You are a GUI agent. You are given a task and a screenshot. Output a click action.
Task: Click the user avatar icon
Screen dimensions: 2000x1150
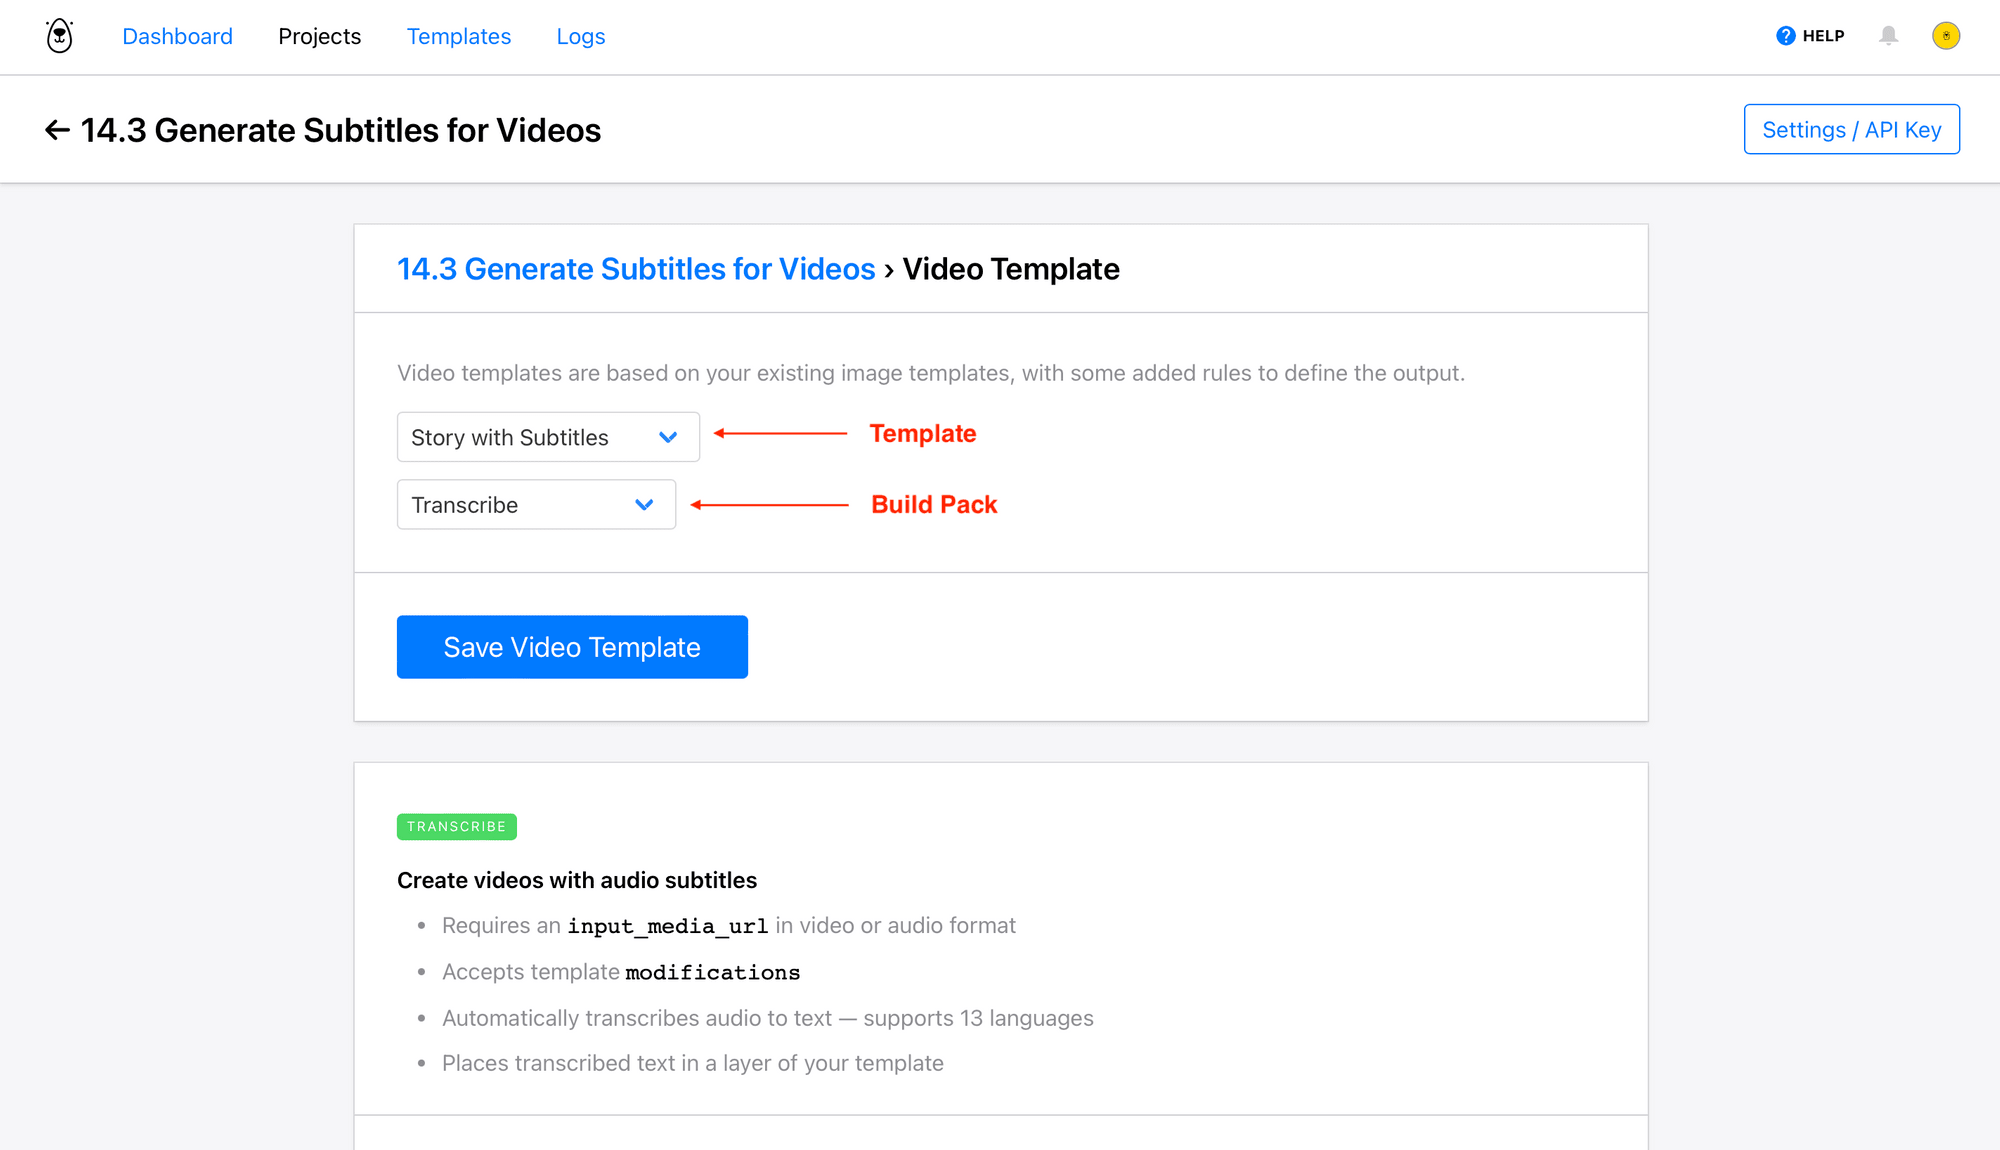(1948, 36)
